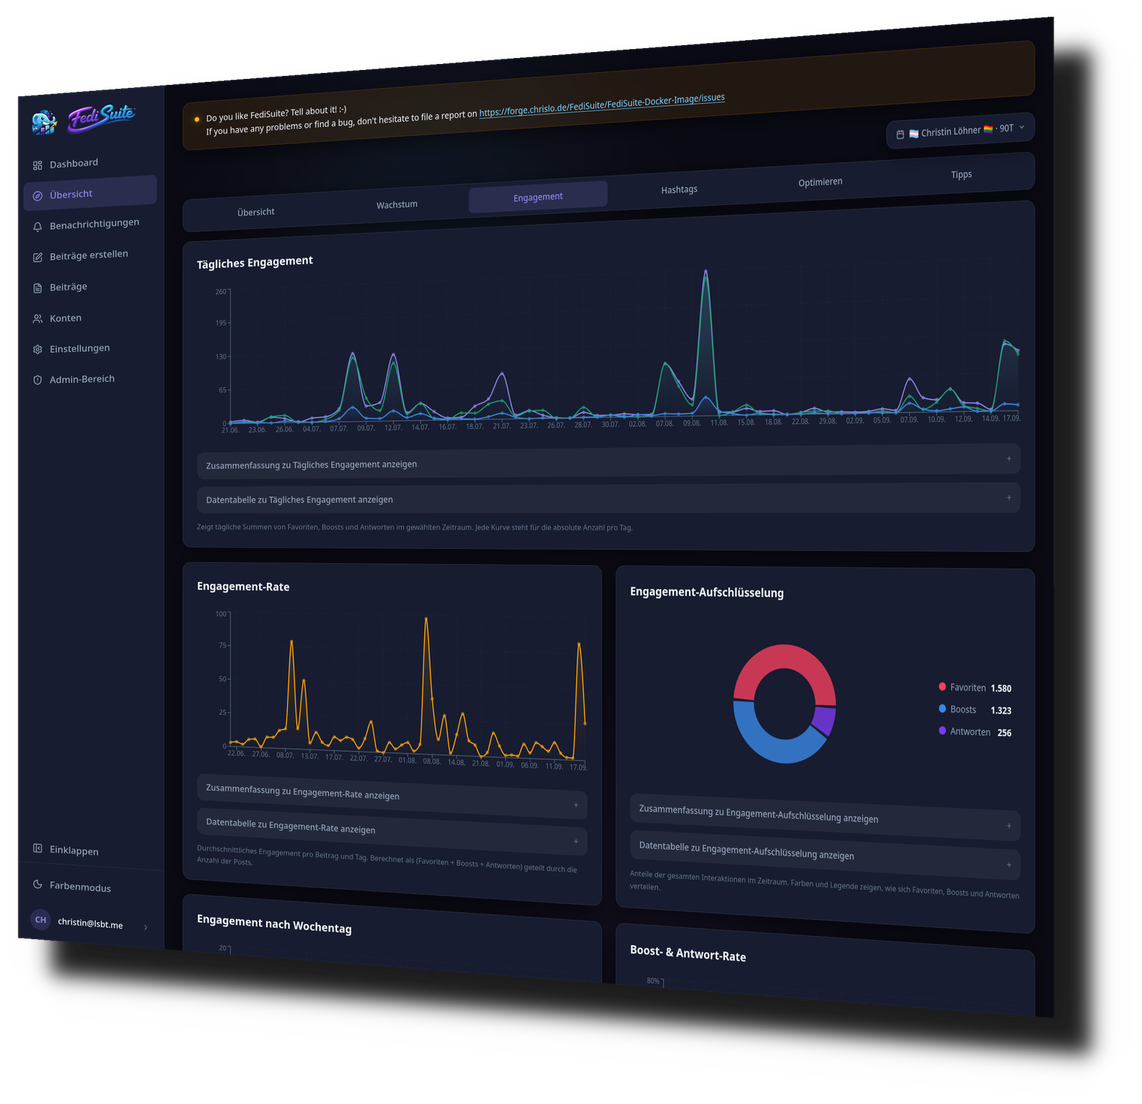Collapse sidebar with Einklappen button
1142x1104 pixels.
point(91,850)
